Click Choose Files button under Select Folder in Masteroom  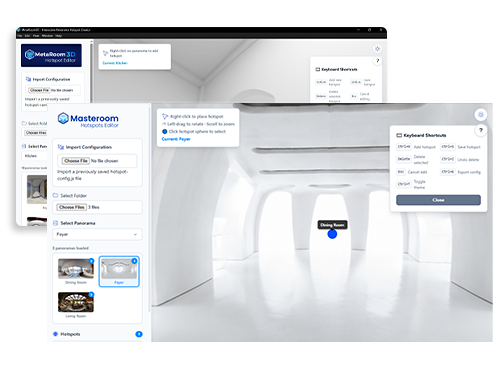(x=72, y=207)
